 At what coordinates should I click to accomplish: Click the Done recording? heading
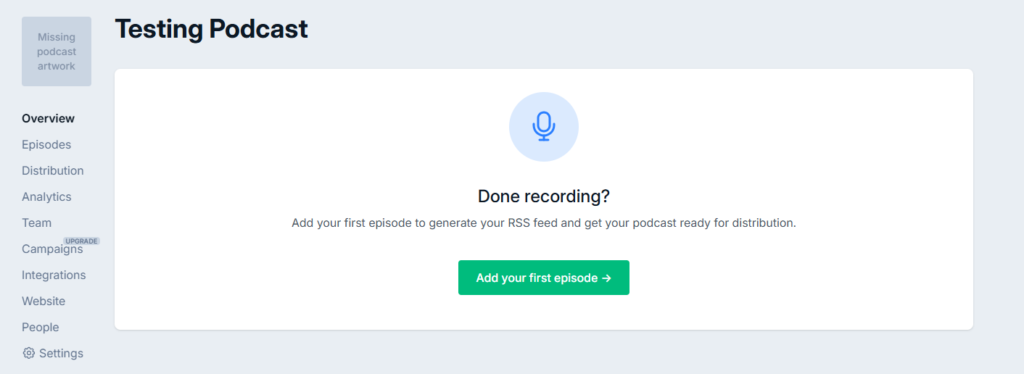543,196
